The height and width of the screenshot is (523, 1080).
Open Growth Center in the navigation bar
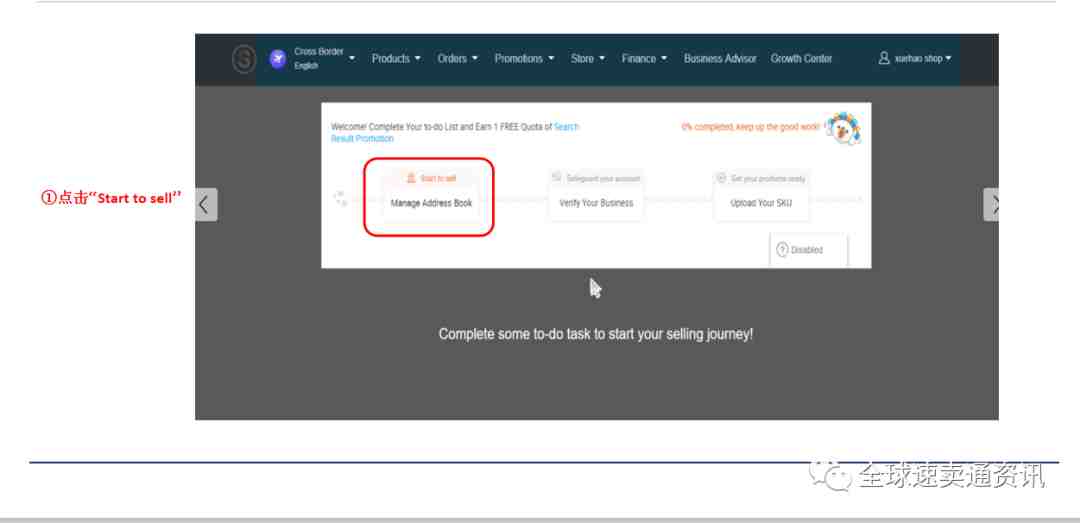point(801,59)
